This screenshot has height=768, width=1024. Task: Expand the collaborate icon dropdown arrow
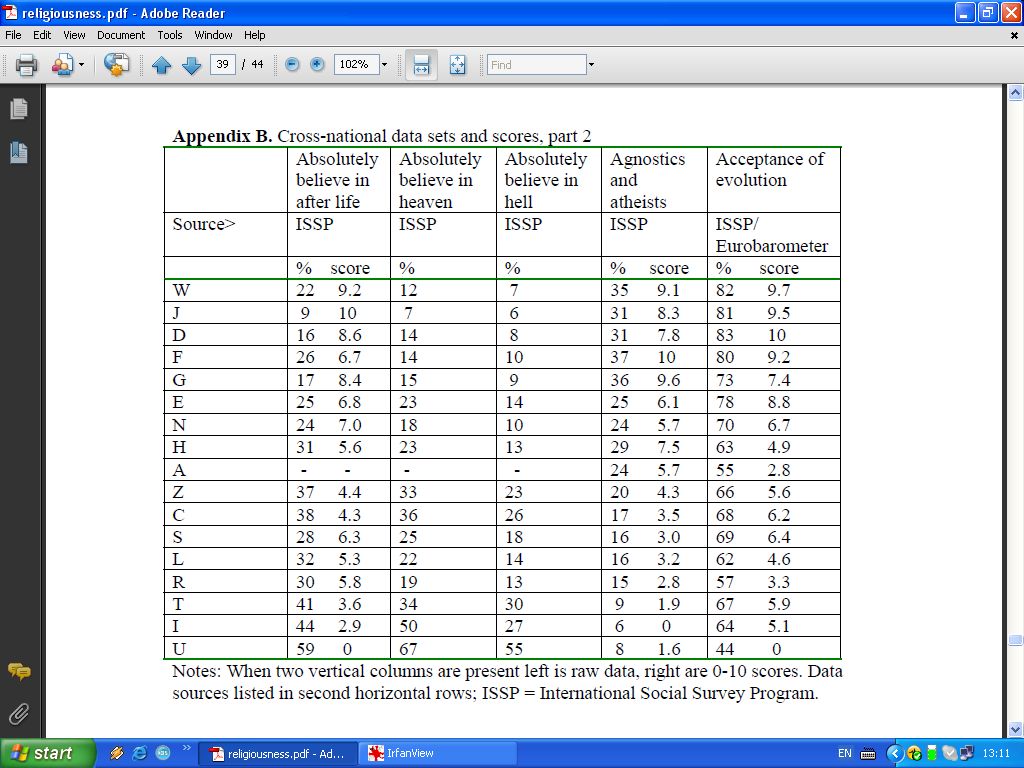pyautogui.click(x=82, y=65)
